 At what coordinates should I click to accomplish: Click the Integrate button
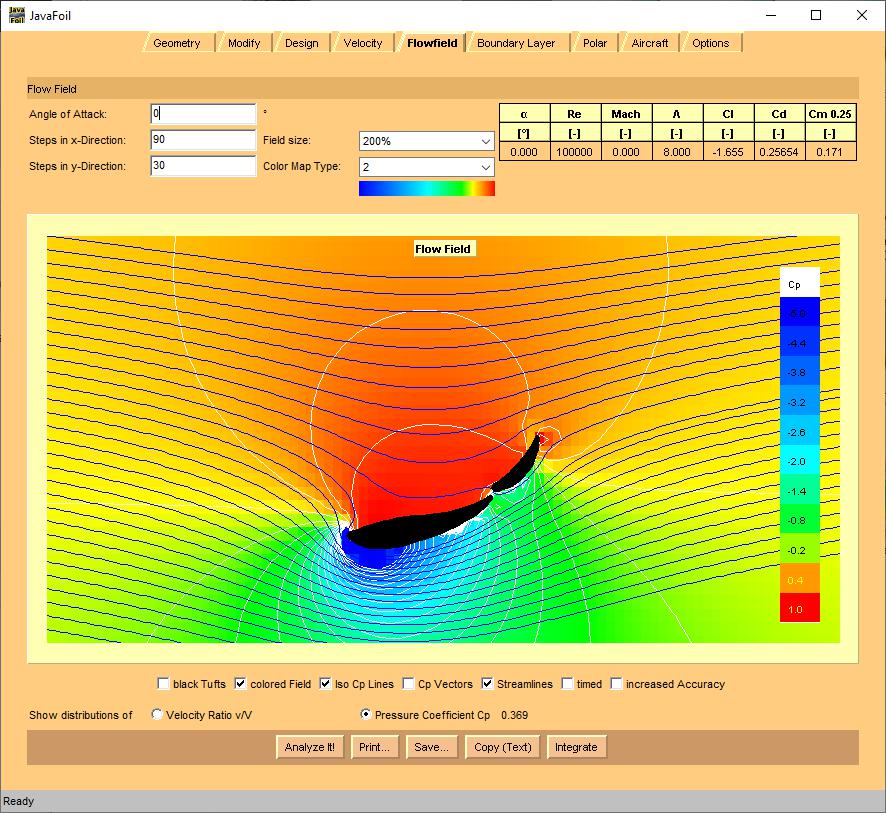(576, 747)
